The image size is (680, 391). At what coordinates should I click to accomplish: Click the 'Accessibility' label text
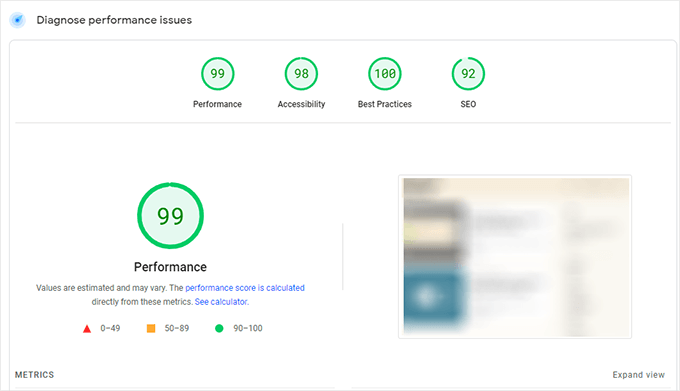click(301, 104)
